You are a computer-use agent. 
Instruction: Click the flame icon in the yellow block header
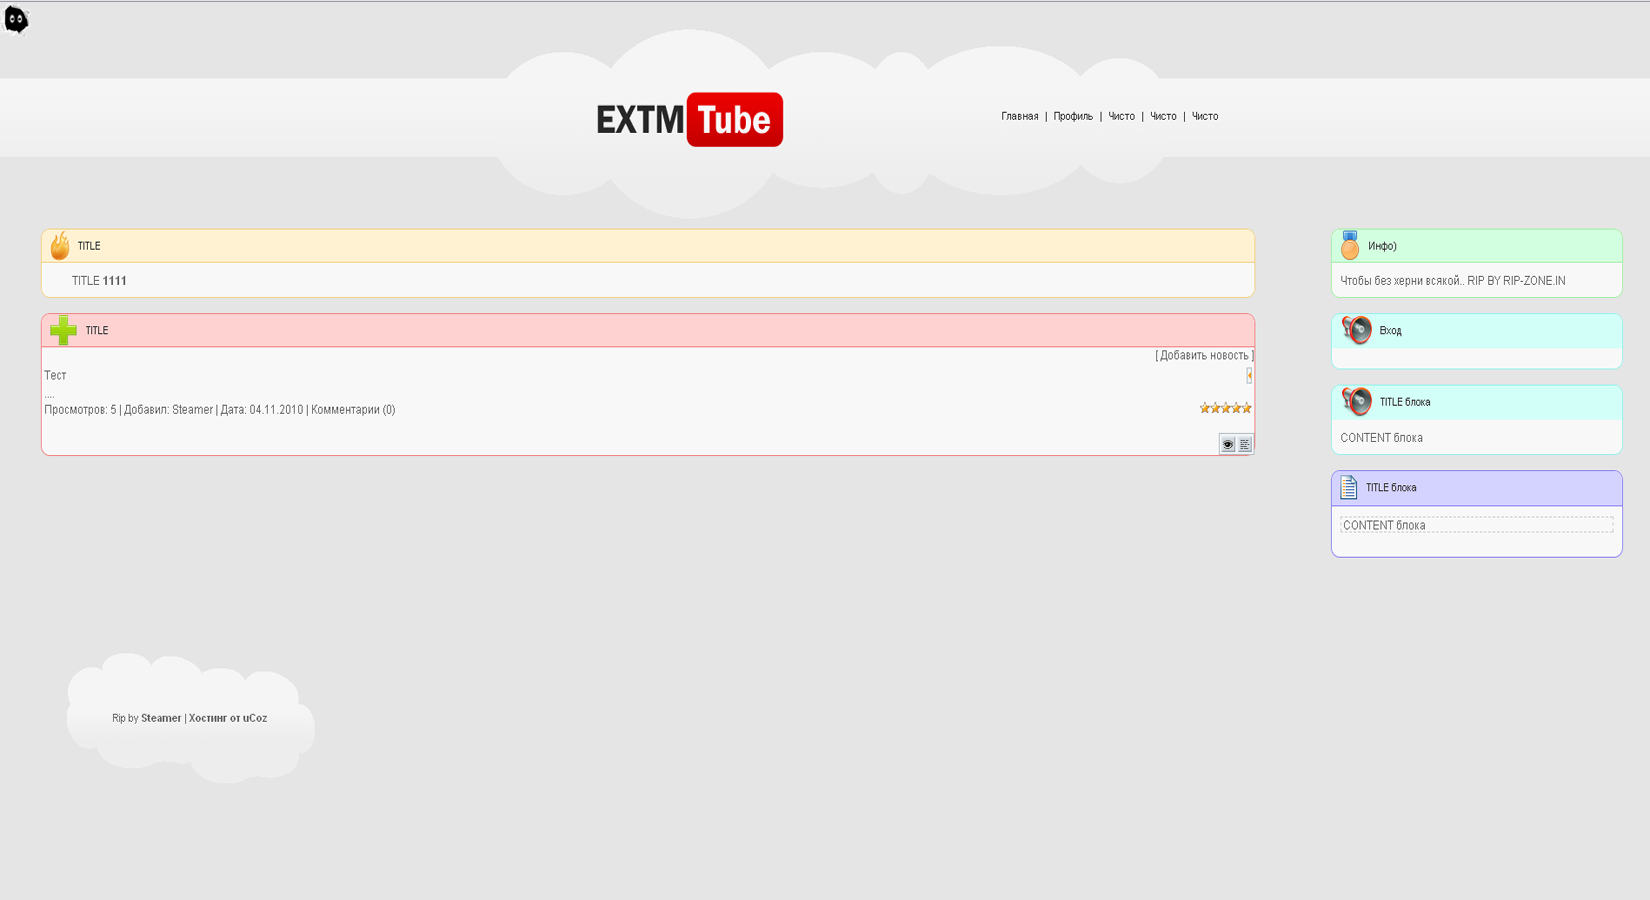pyautogui.click(x=60, y=245)
